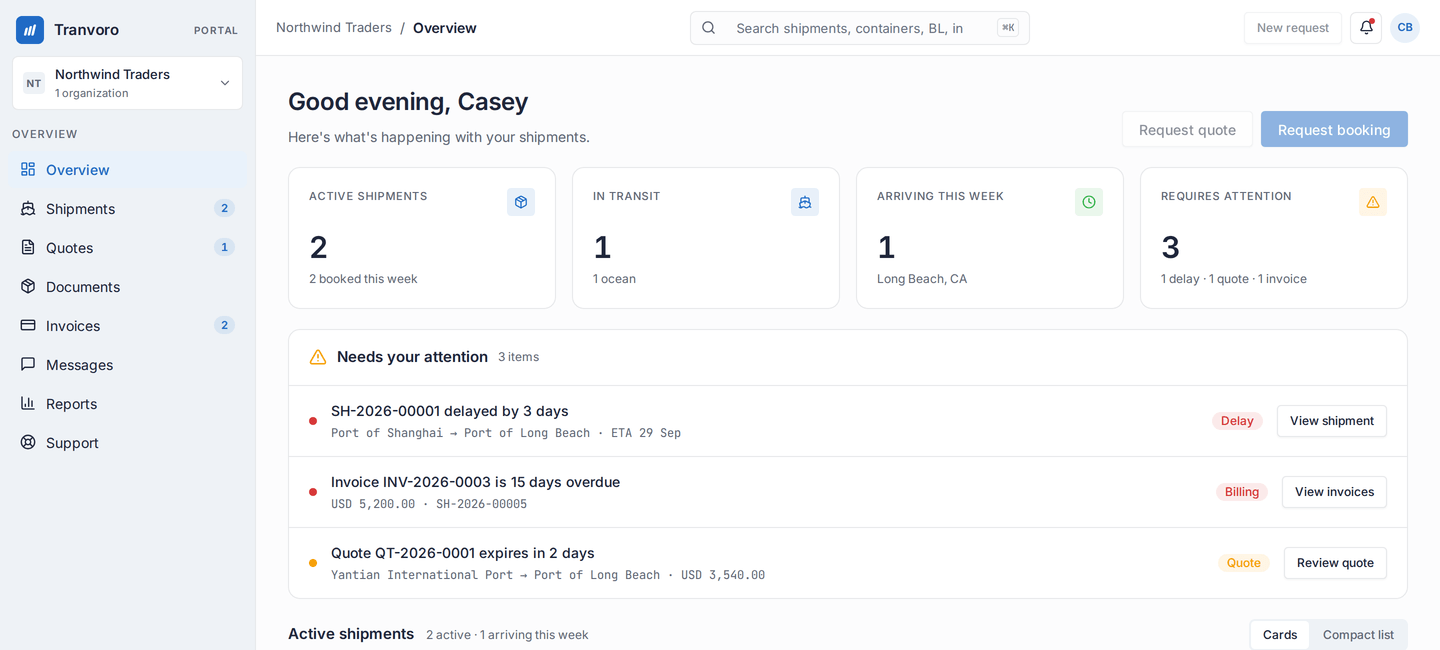Click the Quotes document icon in sidebar
Viewport: 1440px width, 650px height.
pos(28,247)
